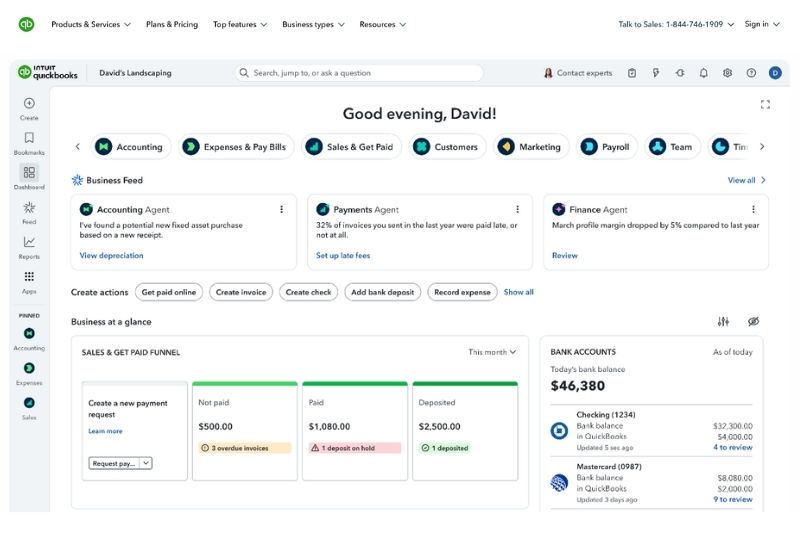Click Create check action

(x=308, y=292)
